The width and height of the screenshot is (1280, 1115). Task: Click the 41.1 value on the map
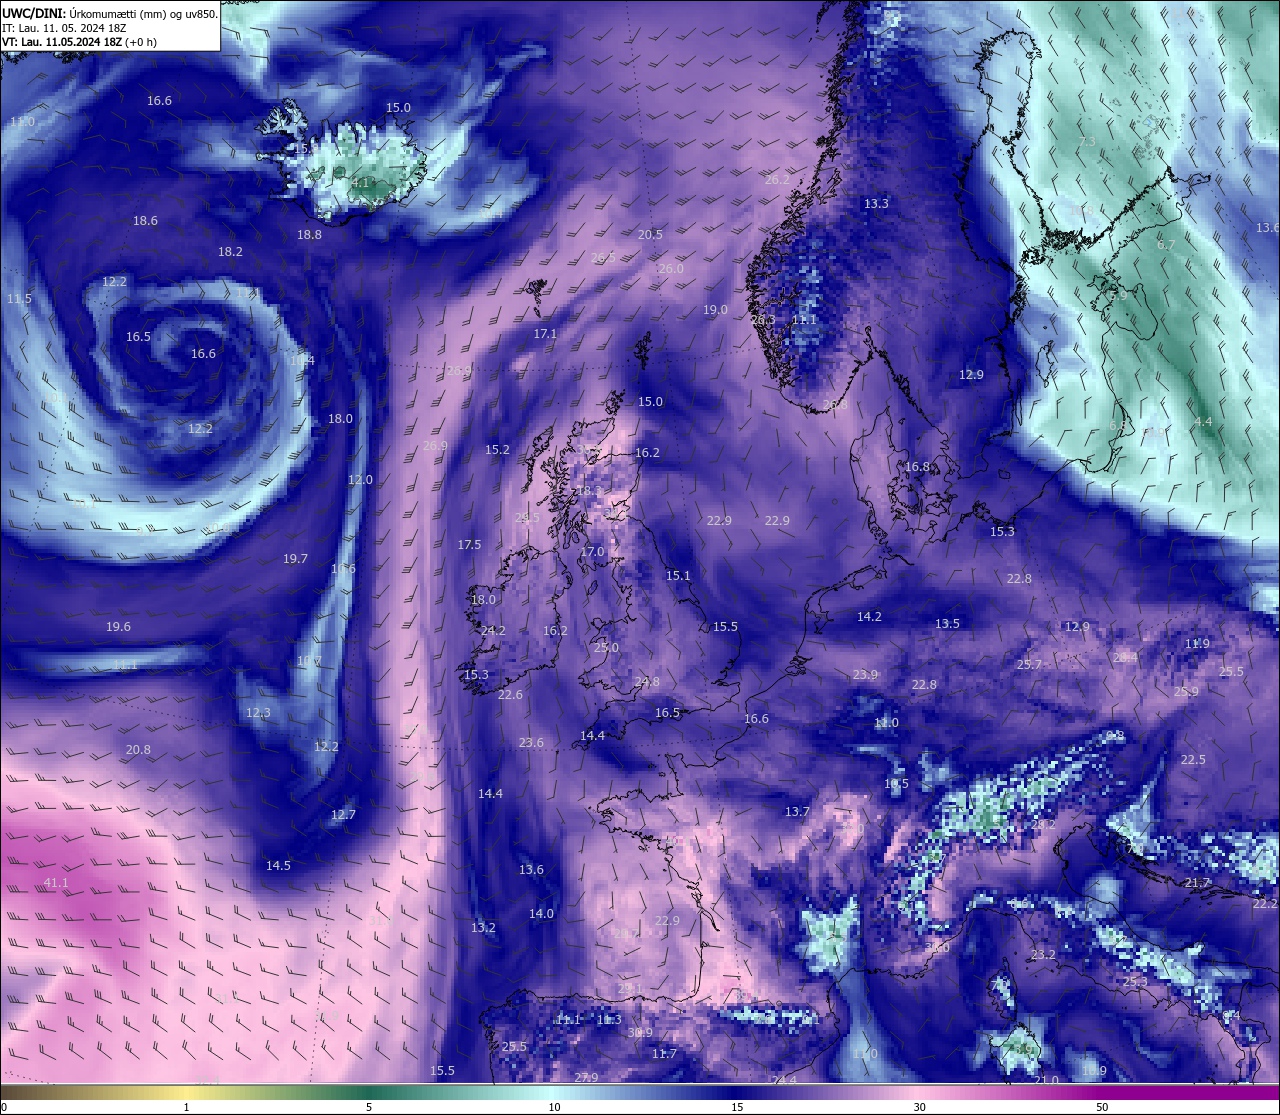click(57, 883)
